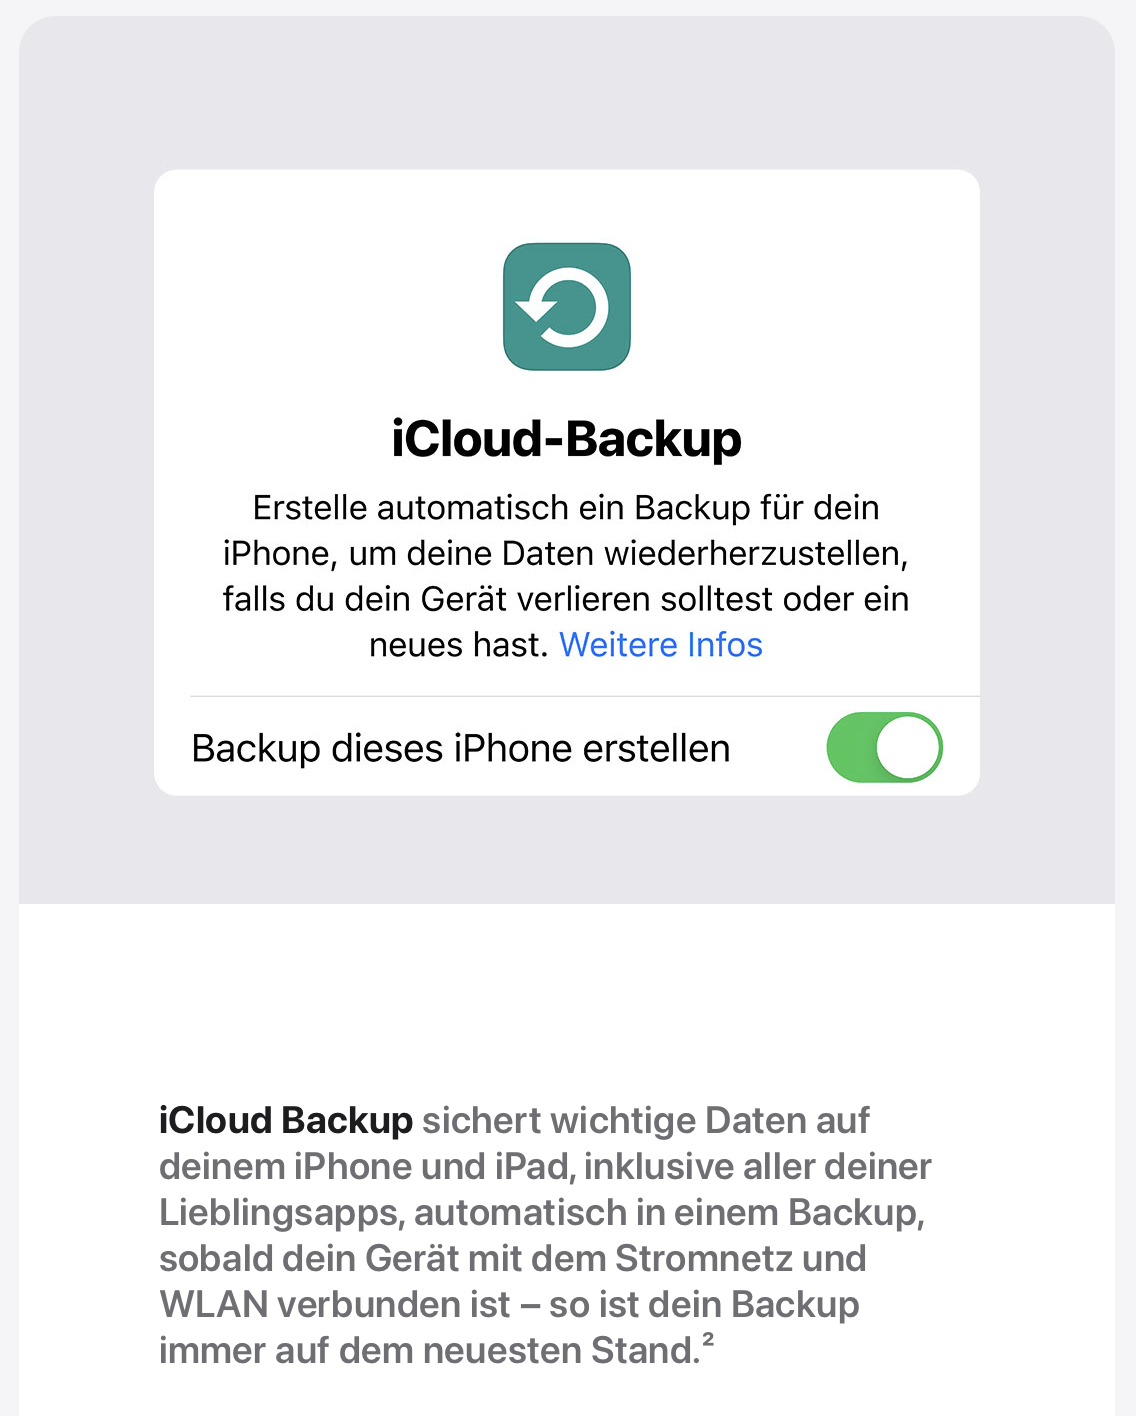Click the line starting with Lieblingsapps
Viewport: 1136px width, 1416px height.
pyautogui.click(x=541, y=1213)
